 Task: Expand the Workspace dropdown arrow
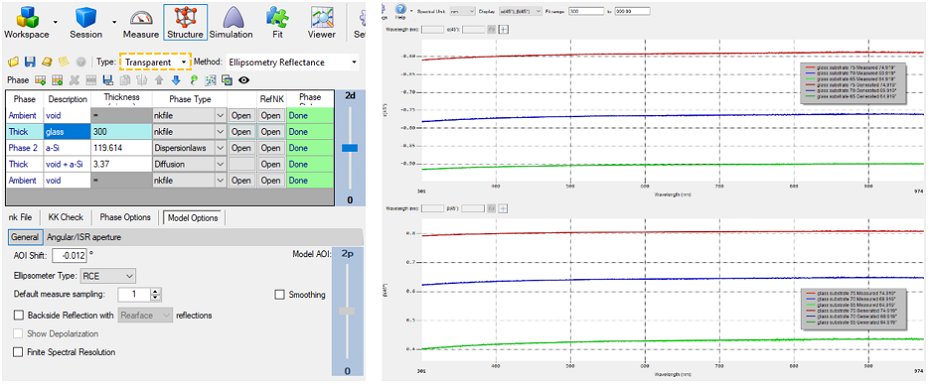coord(56,22)
